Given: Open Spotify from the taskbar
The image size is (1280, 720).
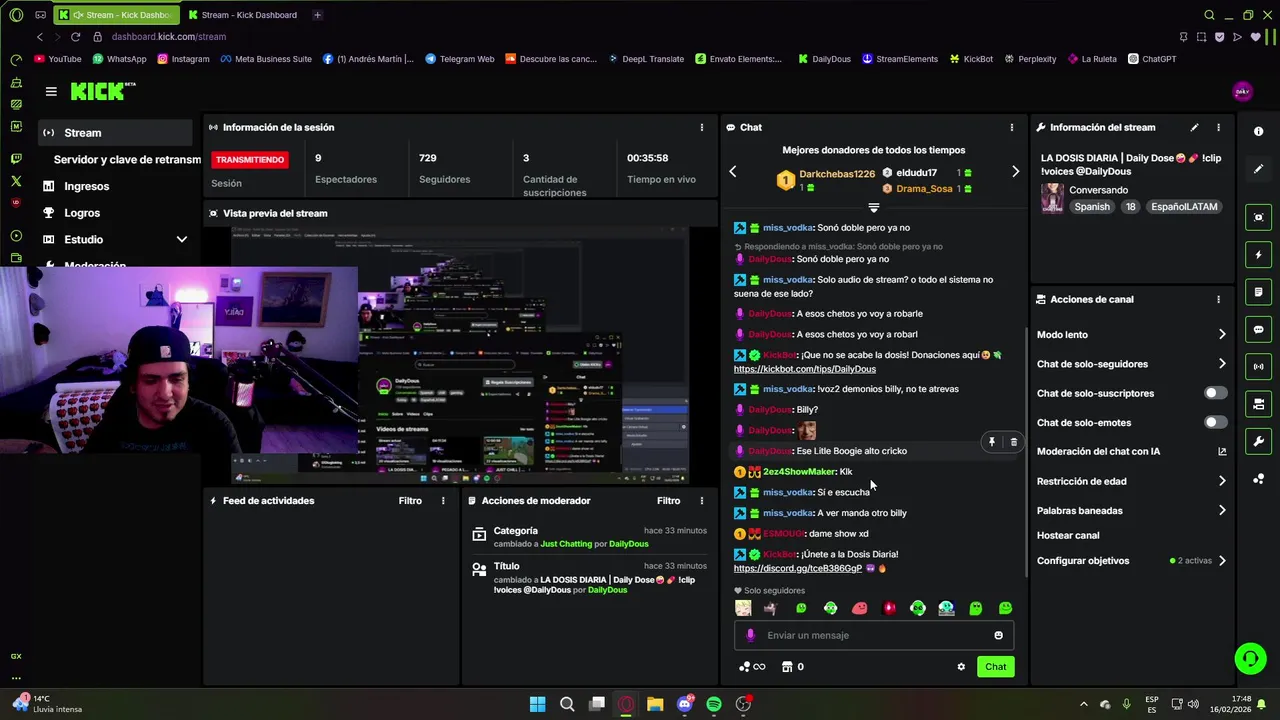Looking at the screenshot, I should tap(714, 704).
